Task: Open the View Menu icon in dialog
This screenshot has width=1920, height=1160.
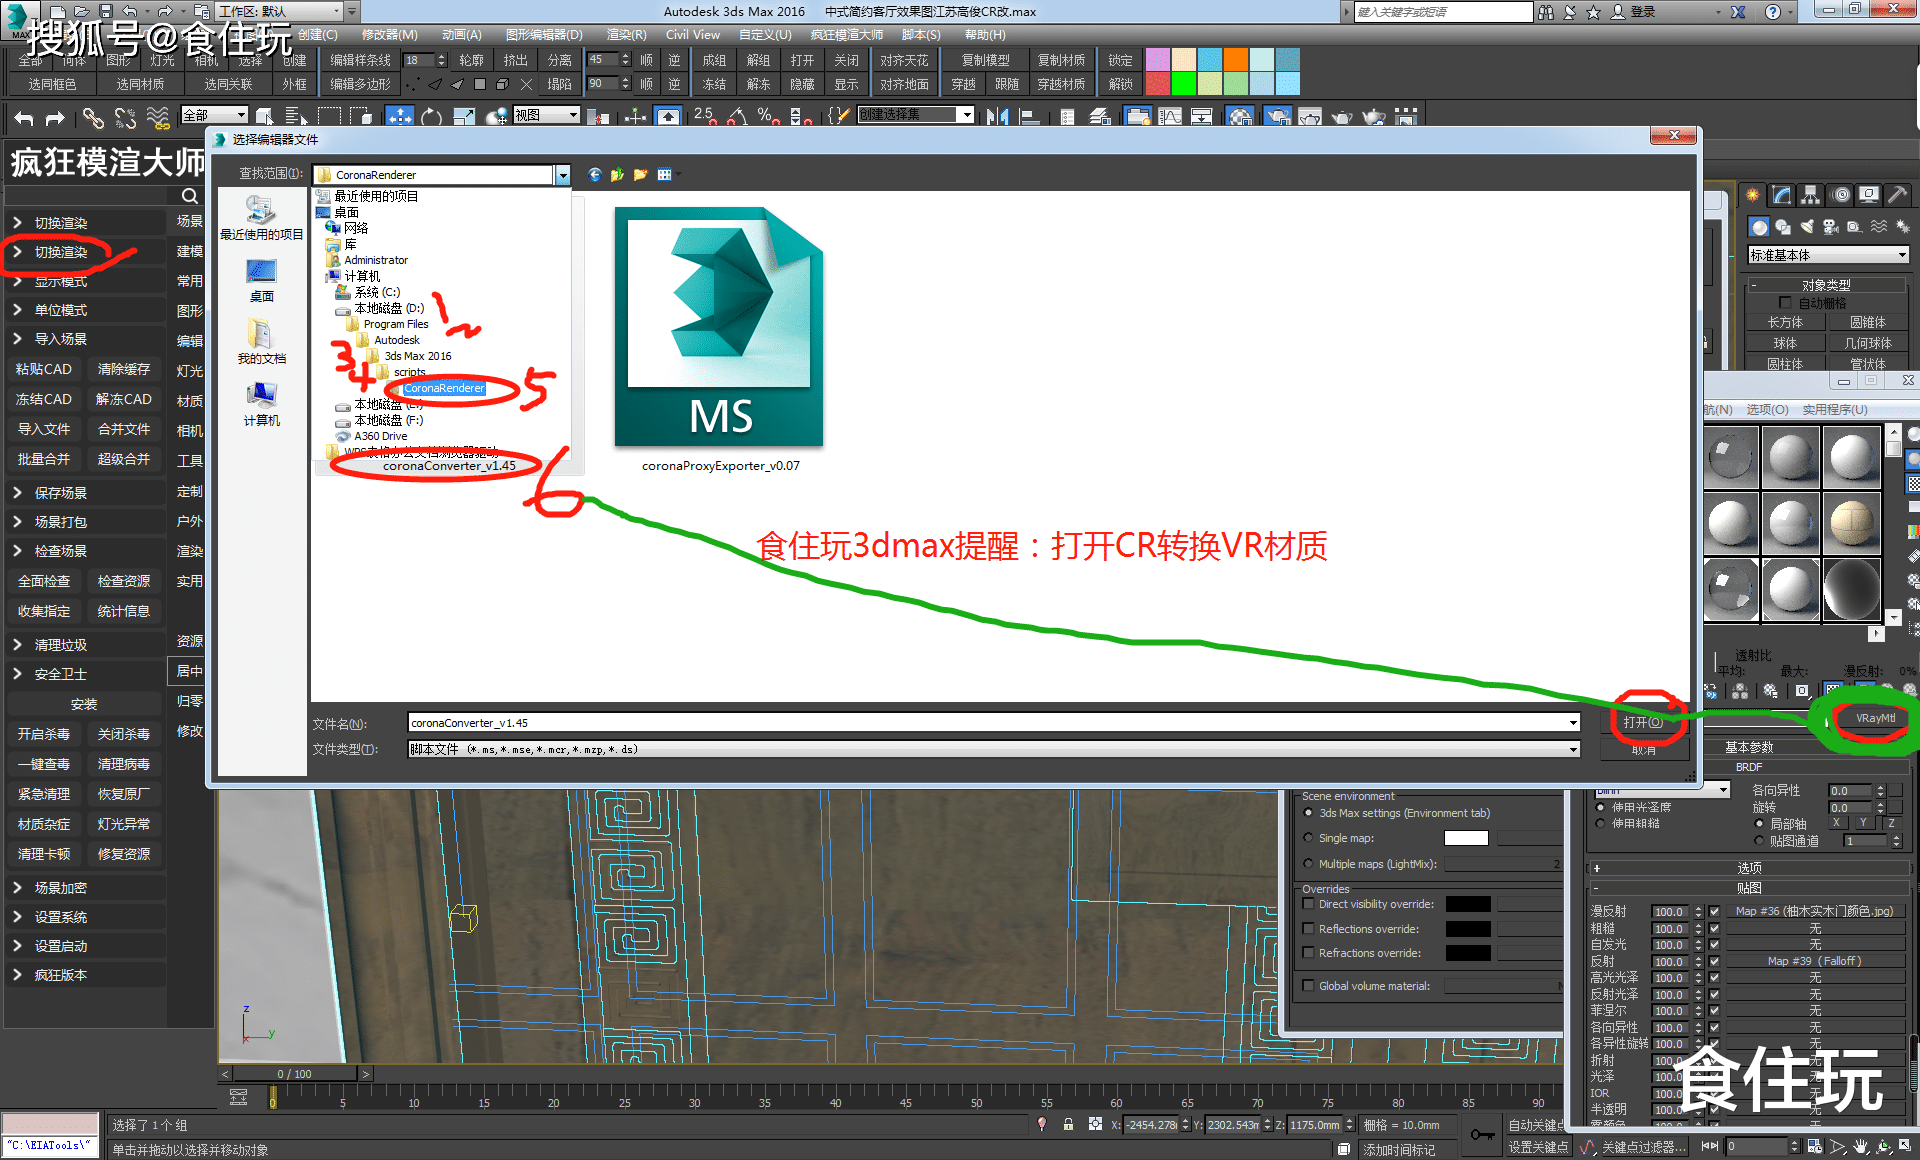Action: [667, 175]
